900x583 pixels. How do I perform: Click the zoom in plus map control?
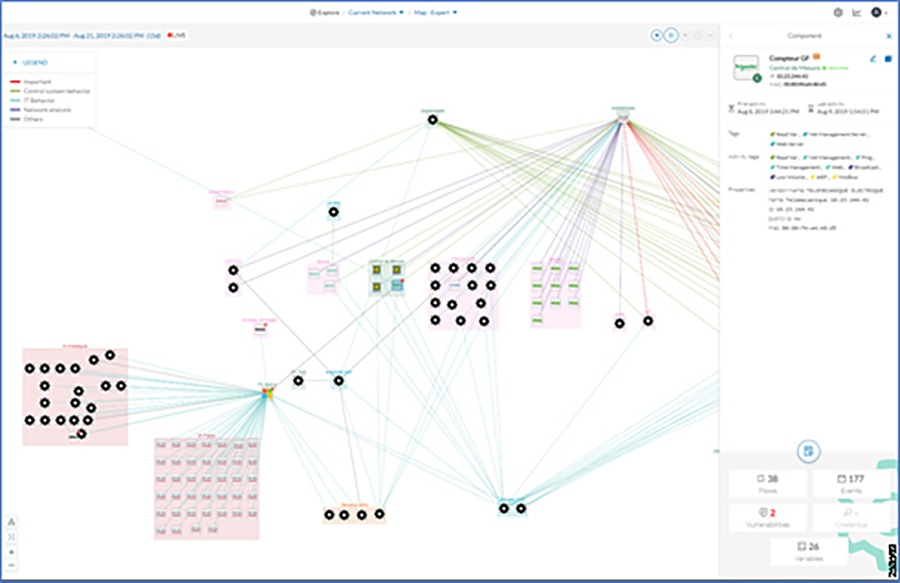(11, 551)
